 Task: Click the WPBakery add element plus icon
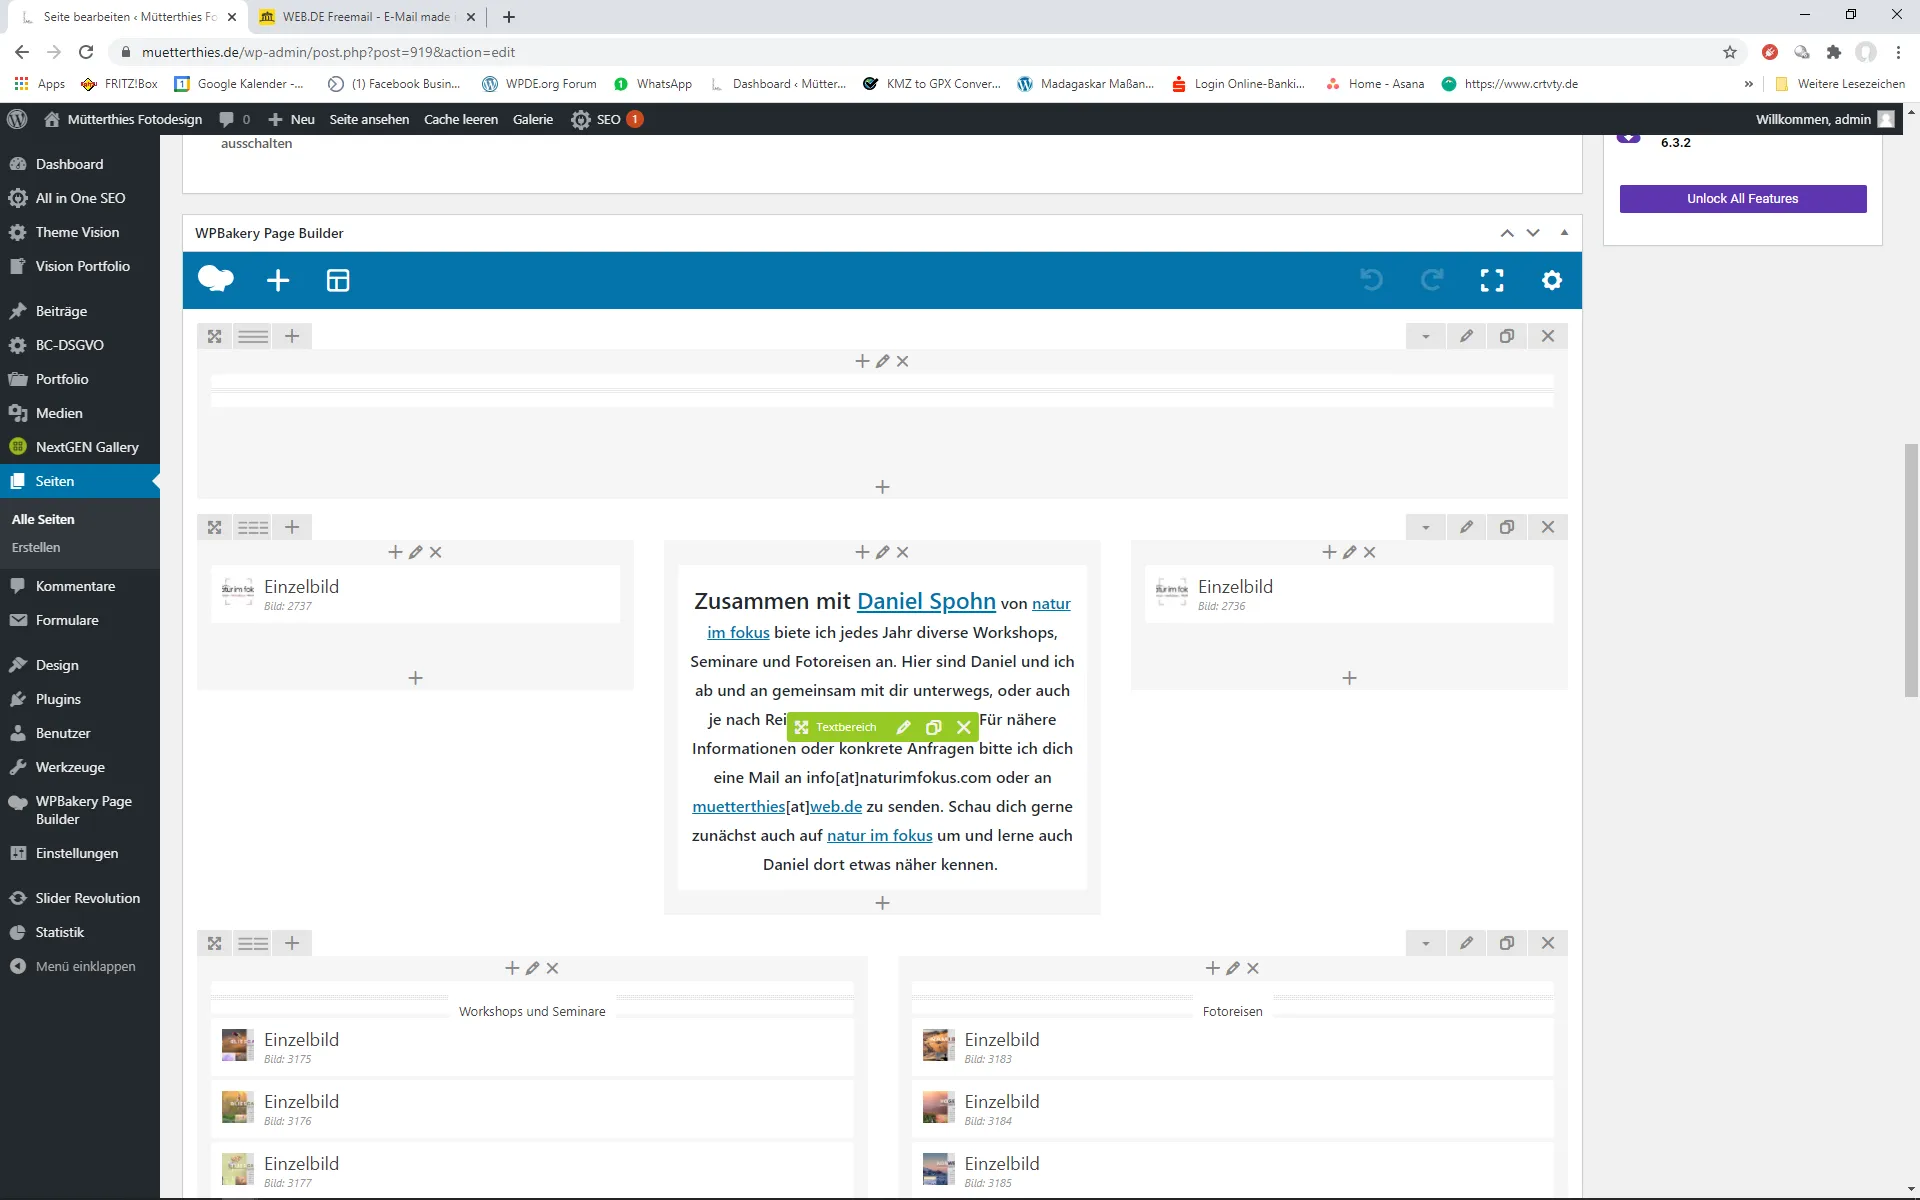tap(278, 281)
